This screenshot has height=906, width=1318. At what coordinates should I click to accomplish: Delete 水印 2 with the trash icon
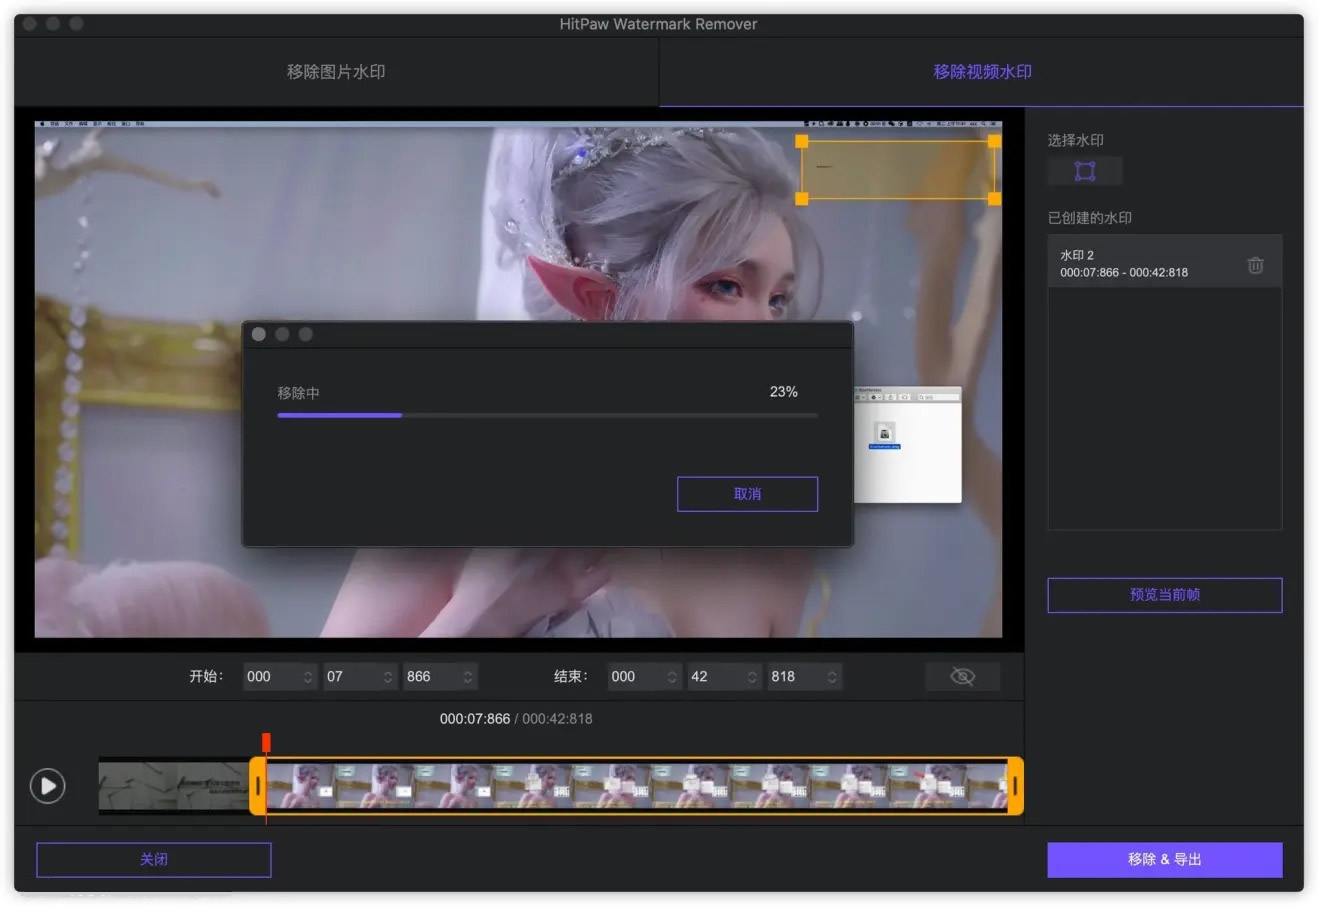[1255, 265]
